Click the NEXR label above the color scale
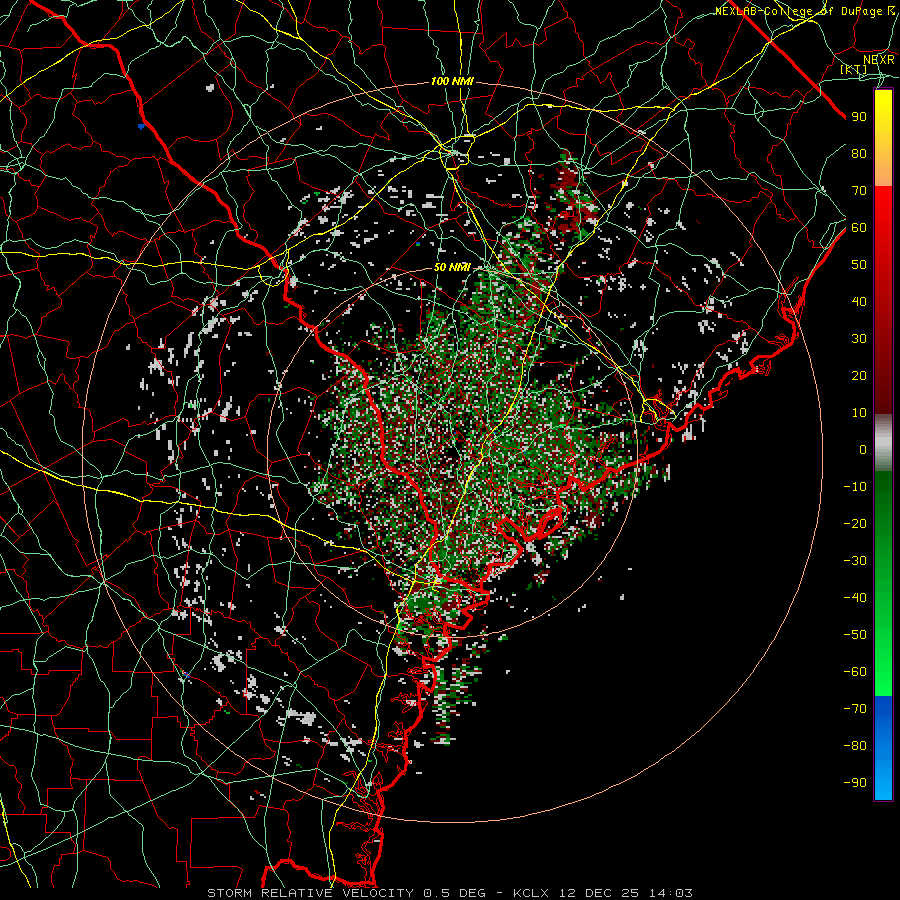 point(878,60)
